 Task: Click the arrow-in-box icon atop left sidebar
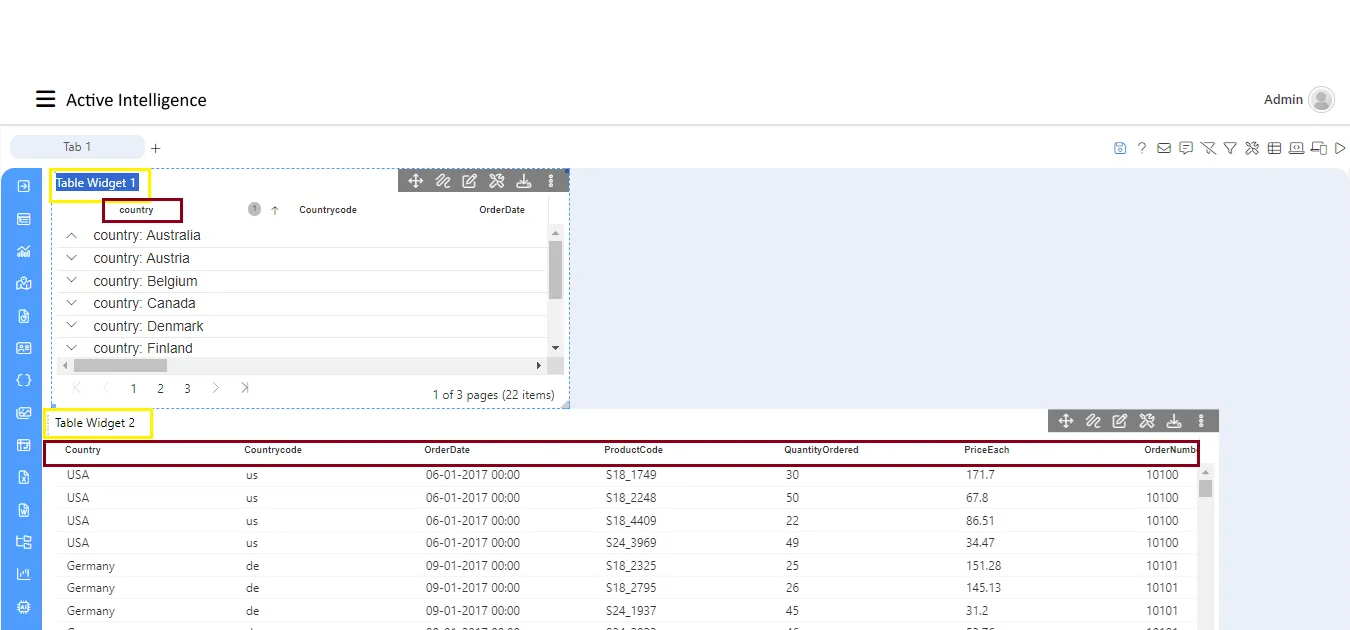24,186
